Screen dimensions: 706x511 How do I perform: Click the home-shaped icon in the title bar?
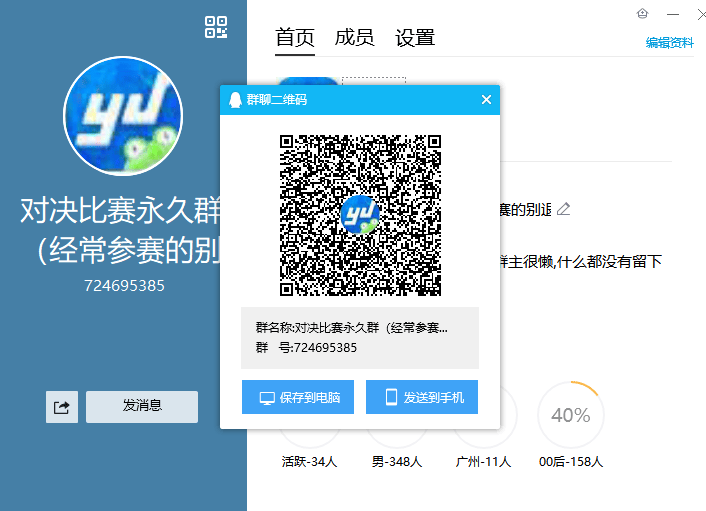coord(643,14)
